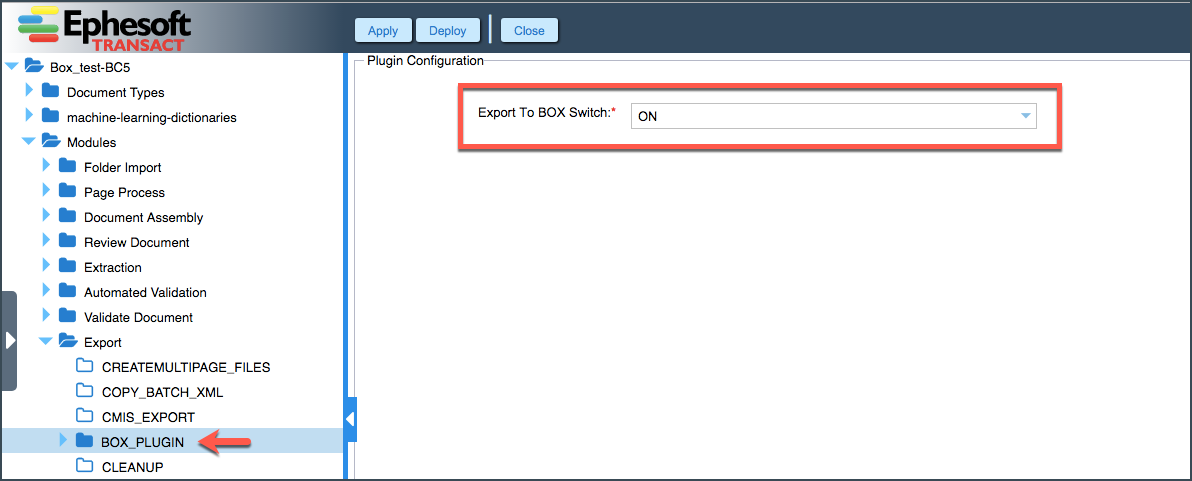This screenshot has width=1192, height=481.
Task: Select BOX_PLUGIN label in the tree
Action: [142, 441]
